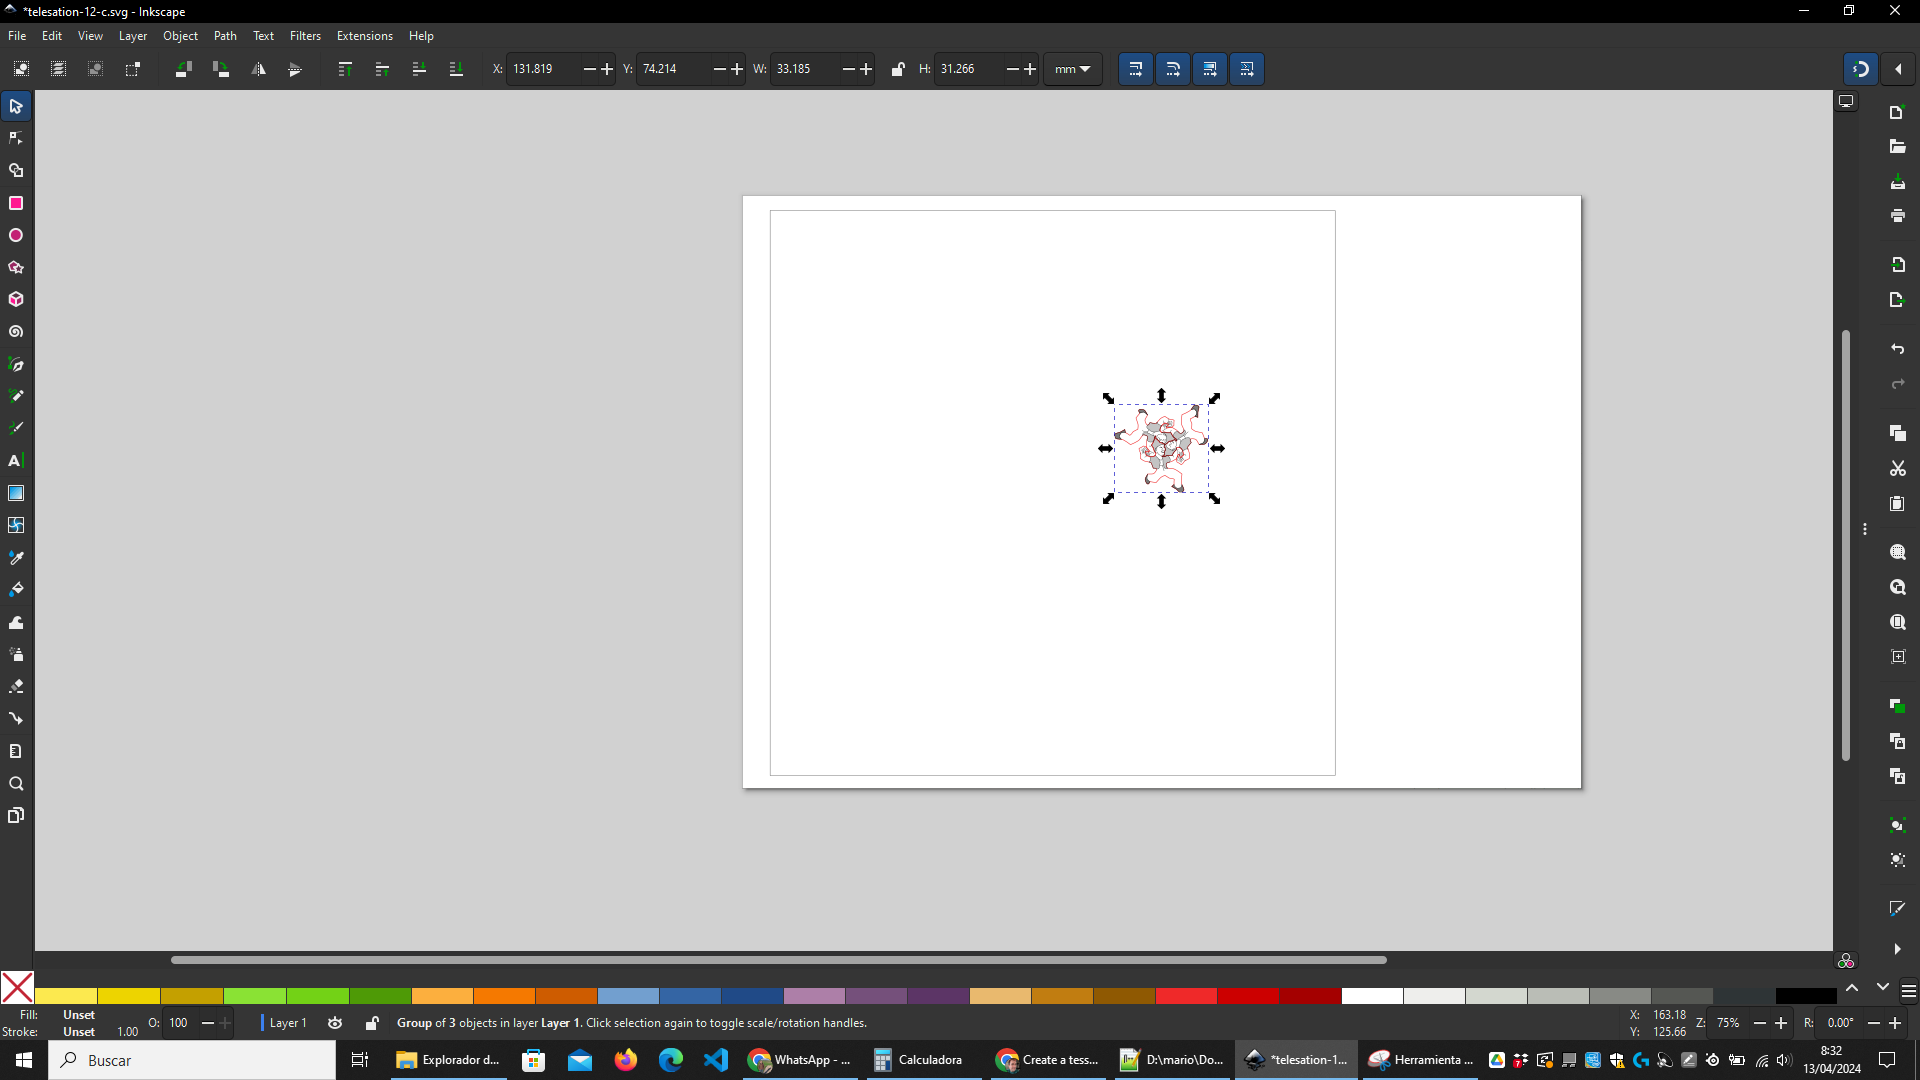Drag the horizontal scrollbar
This screenshot has height=1080, width=1920.
coord(778,959)
